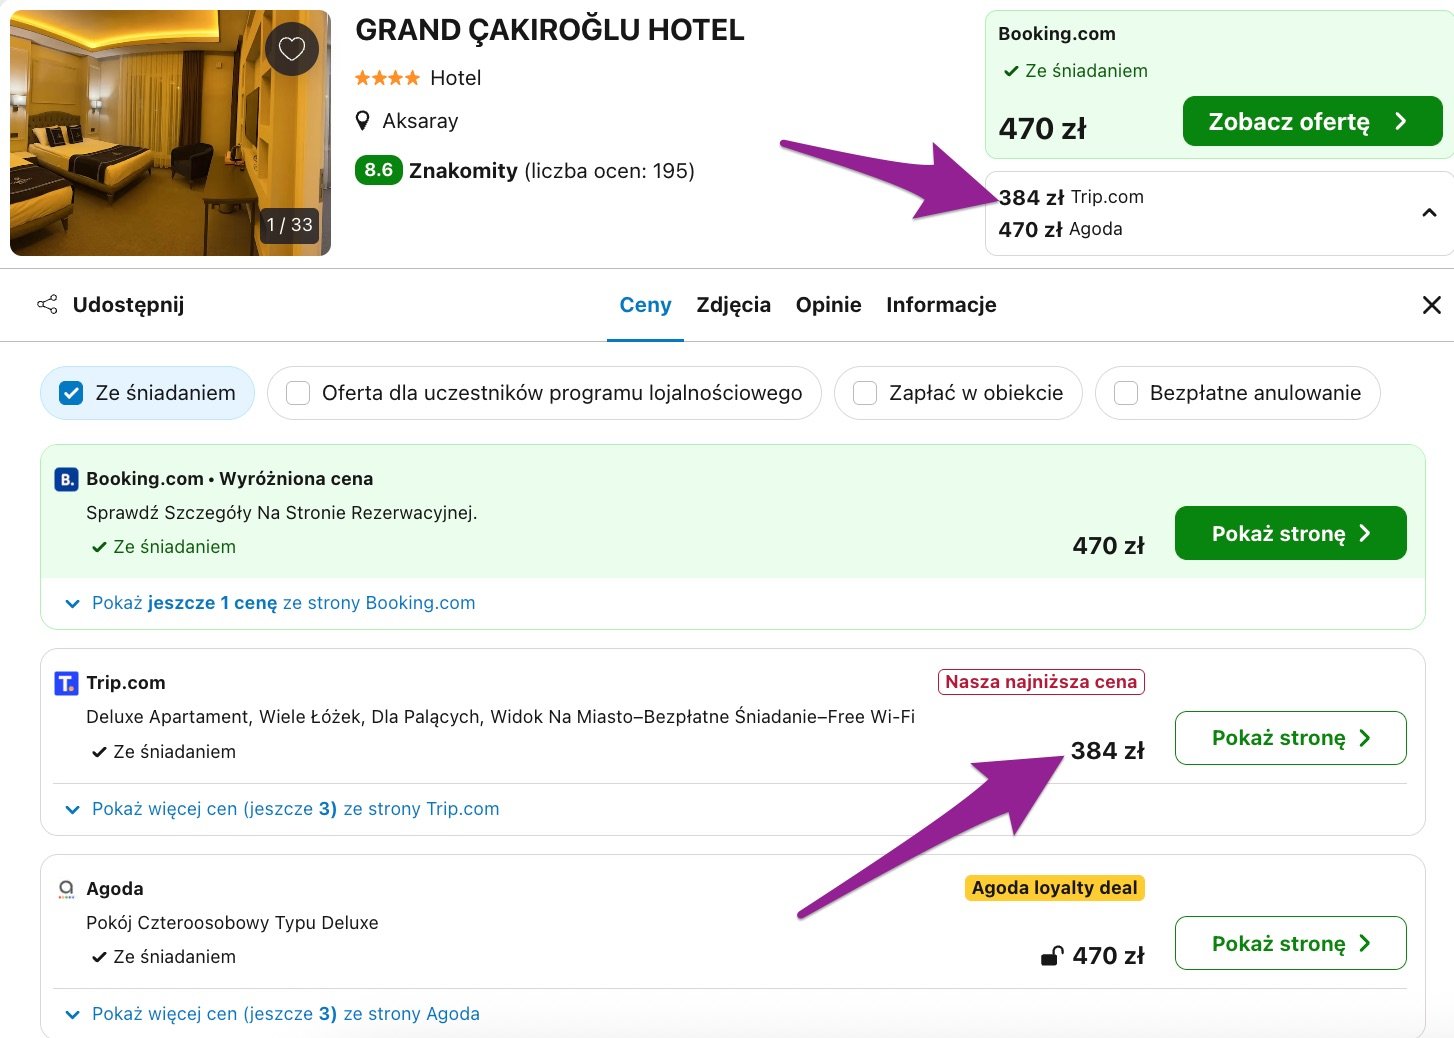Click Pokaż stronę for Booking.com
The image size is (1454, 1038).
click(x=1290, y=533)
